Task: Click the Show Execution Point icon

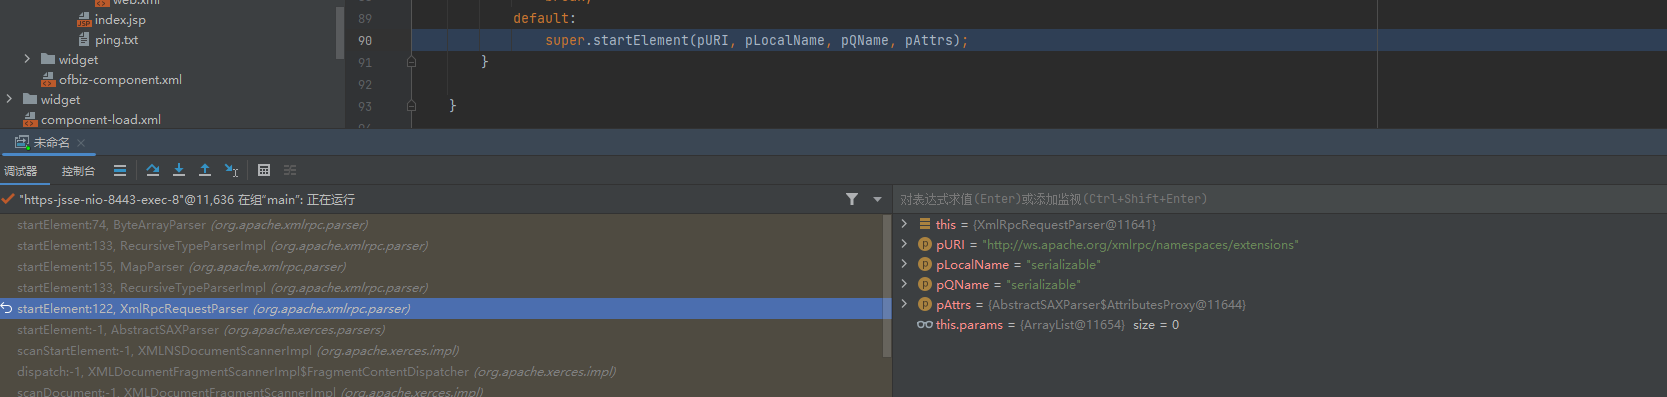Action: 120,170
